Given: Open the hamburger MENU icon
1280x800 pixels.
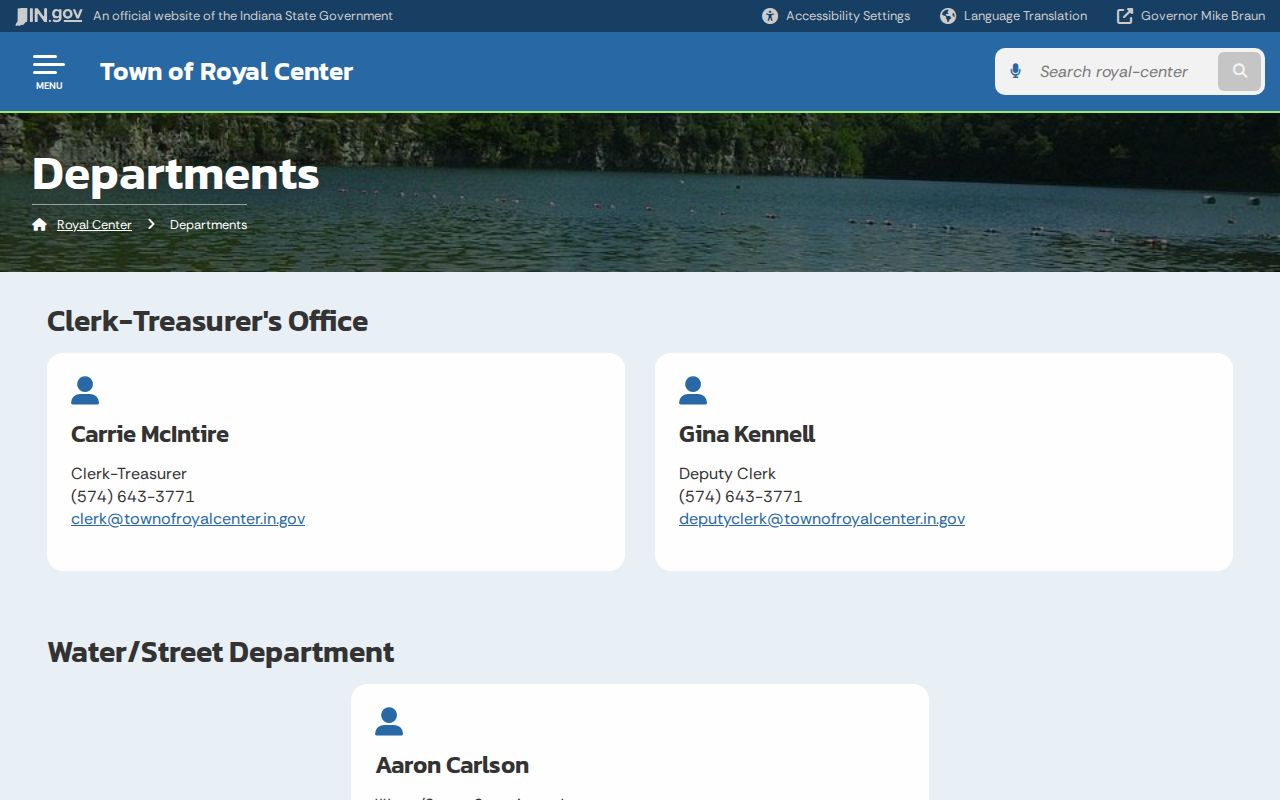Looking at the screenshot, I should tap(48, 72).
